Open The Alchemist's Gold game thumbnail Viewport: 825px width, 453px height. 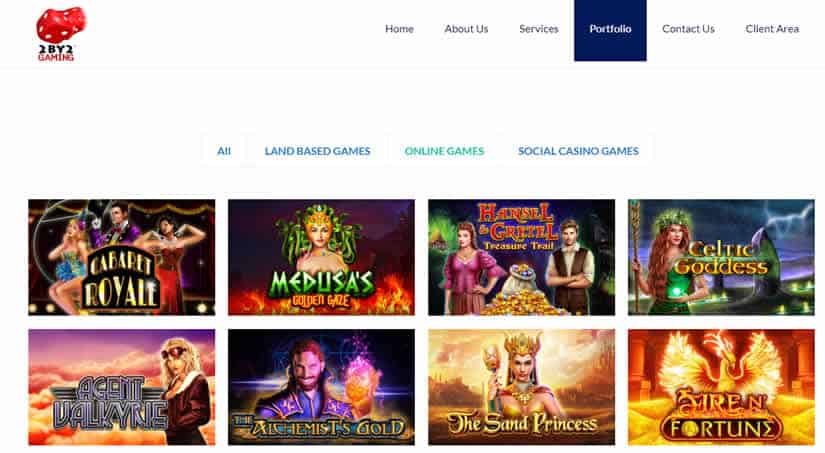point(321,387)
